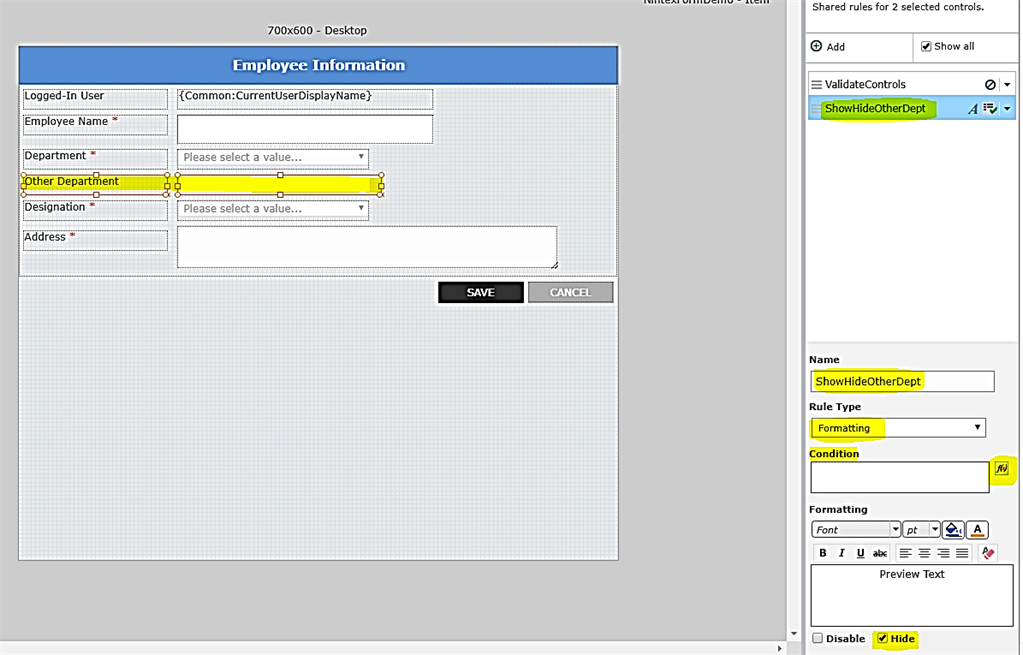
Task: Toggle the Show all checkbox
Action: tap(926, 46)
